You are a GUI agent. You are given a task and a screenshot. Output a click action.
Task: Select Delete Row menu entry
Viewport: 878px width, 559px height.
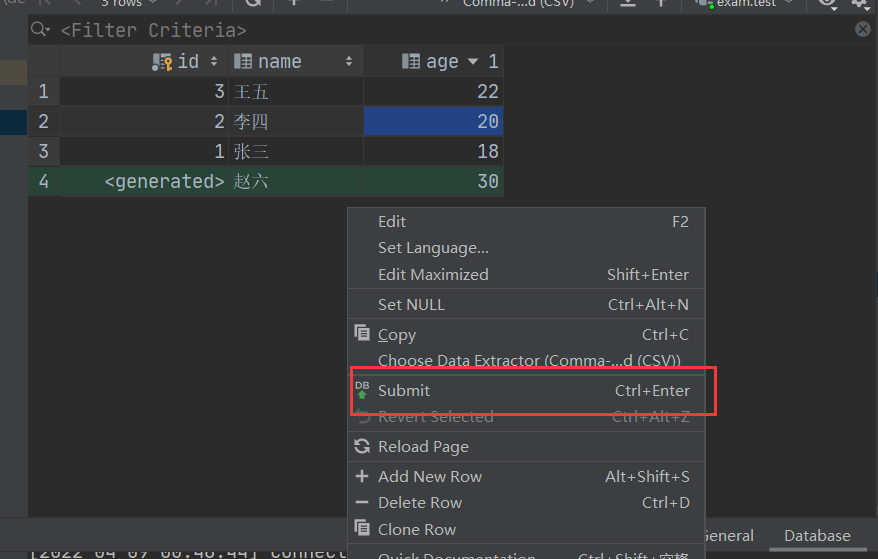[x=526, y=503]
